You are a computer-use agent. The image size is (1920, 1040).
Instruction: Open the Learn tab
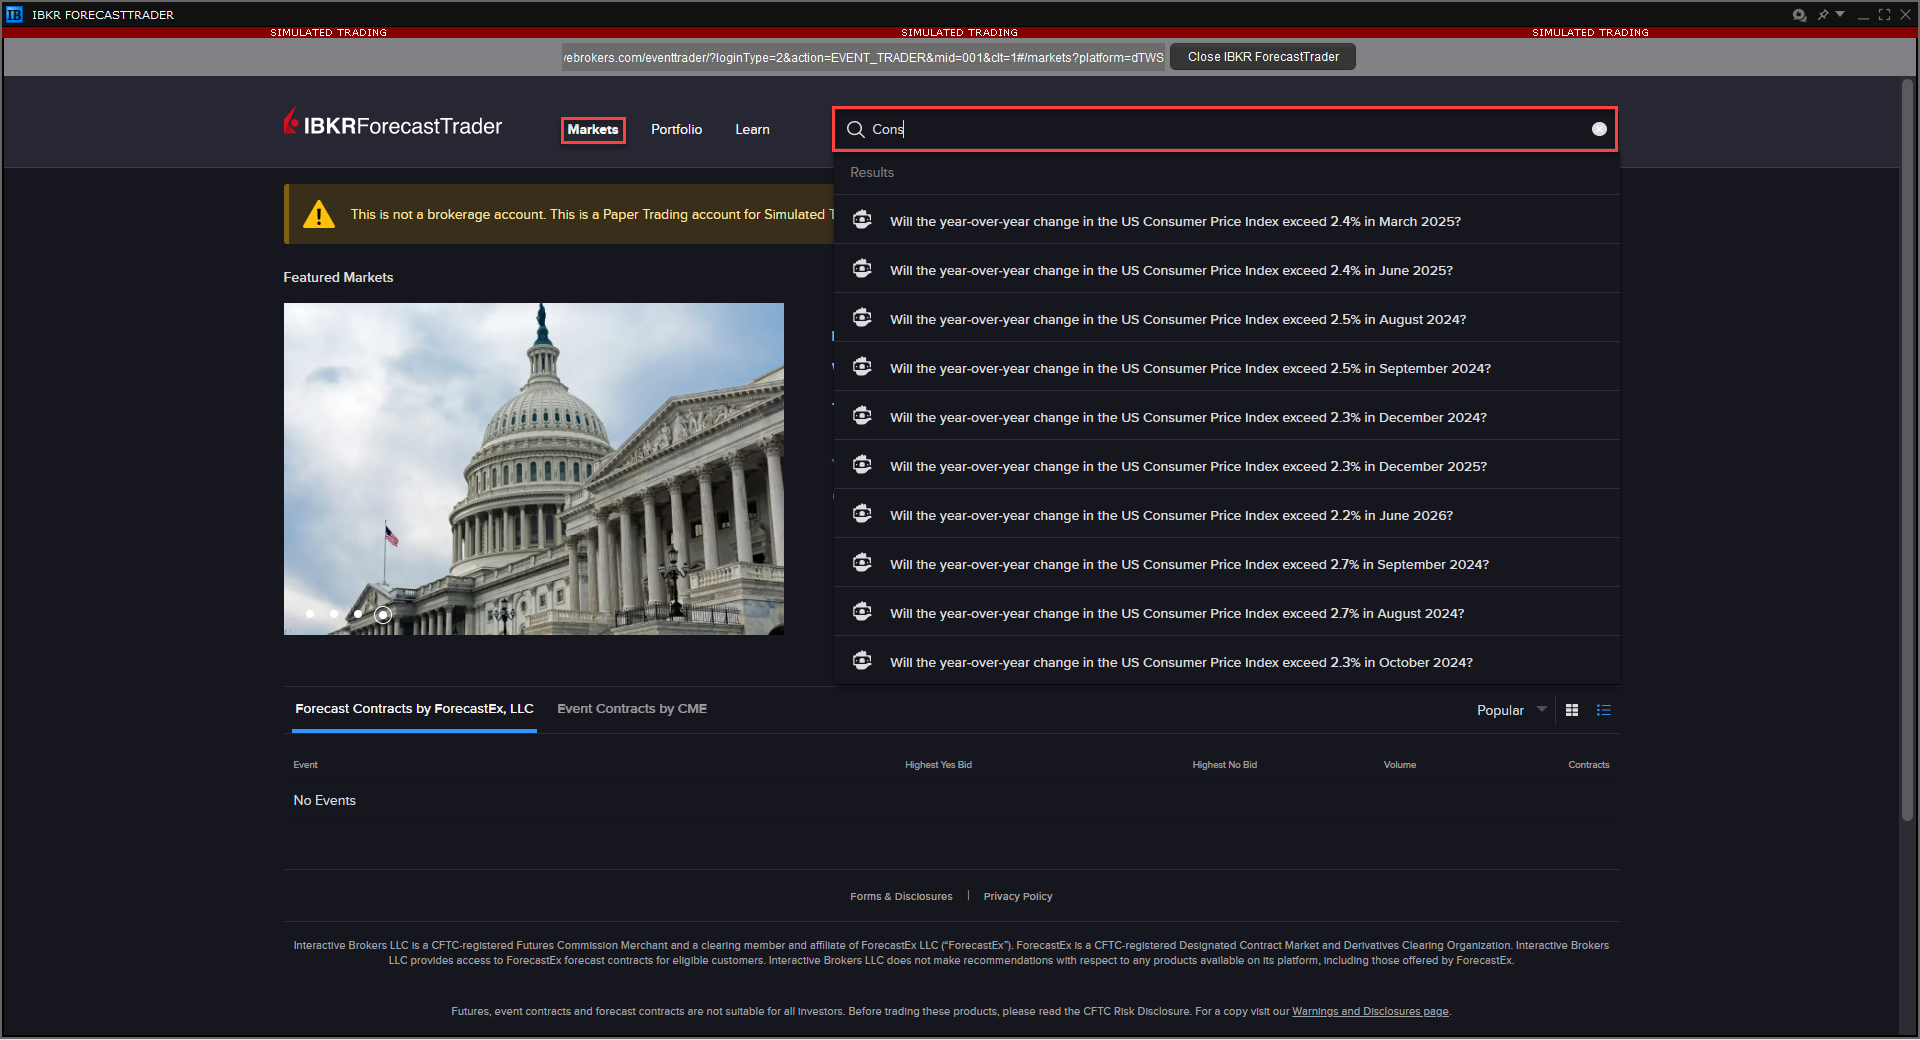753,130
